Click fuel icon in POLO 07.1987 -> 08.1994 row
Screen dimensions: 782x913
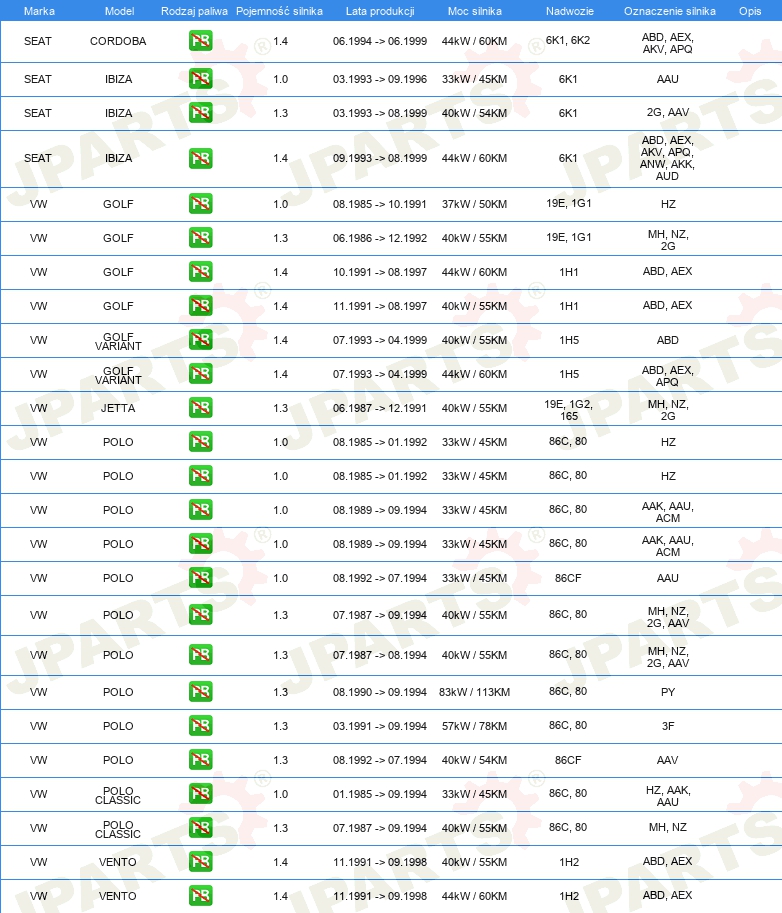pyautogui.click(x=200, y=654)
